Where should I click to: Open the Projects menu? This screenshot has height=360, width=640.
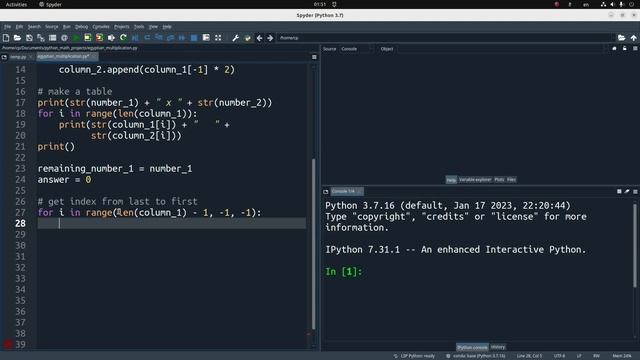coord(122,27)
